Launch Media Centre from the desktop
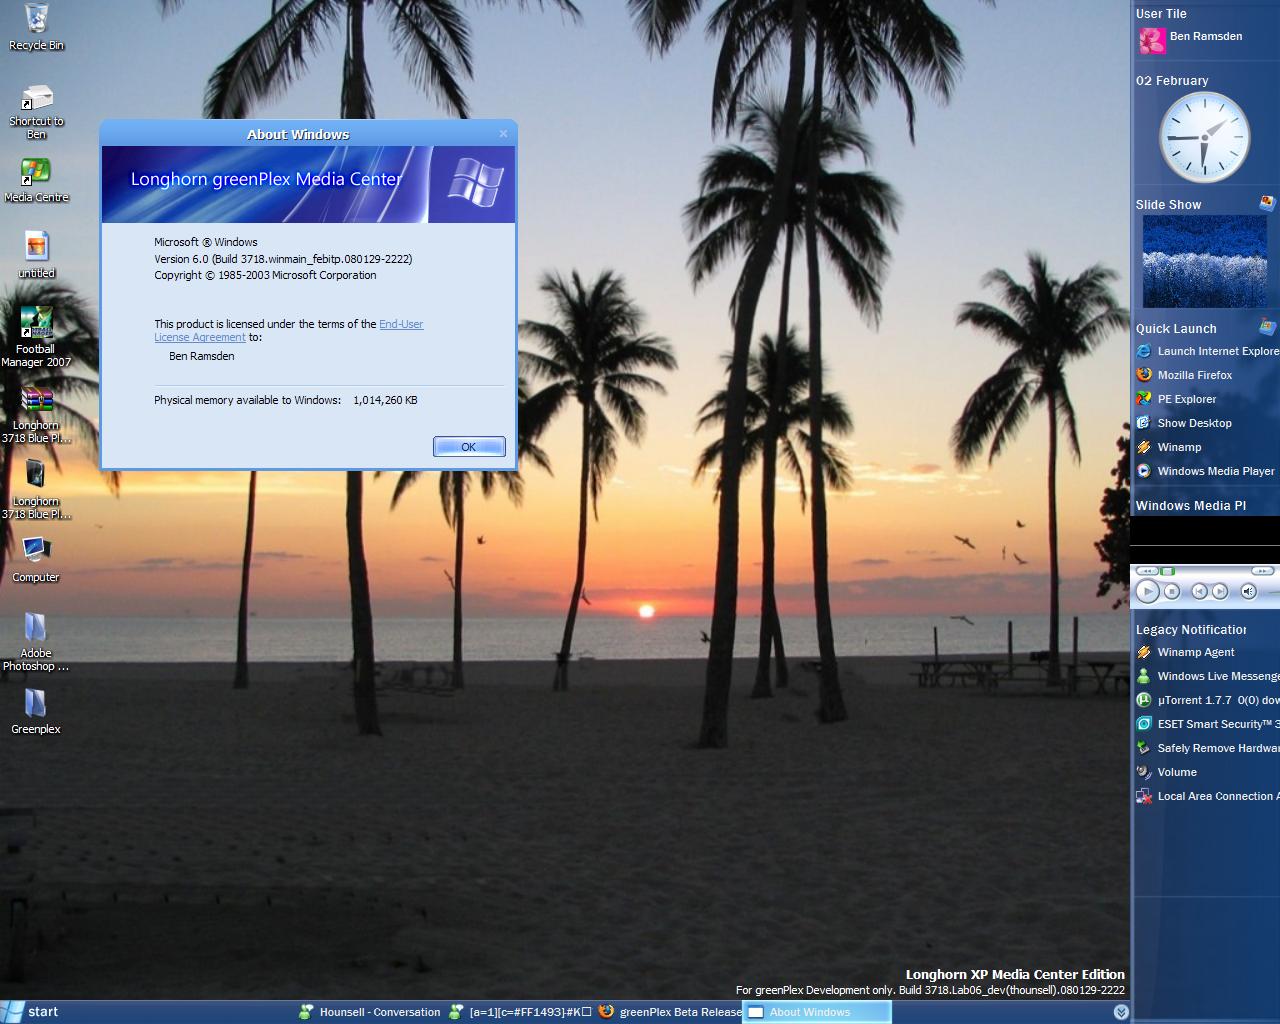 [36, 180]
